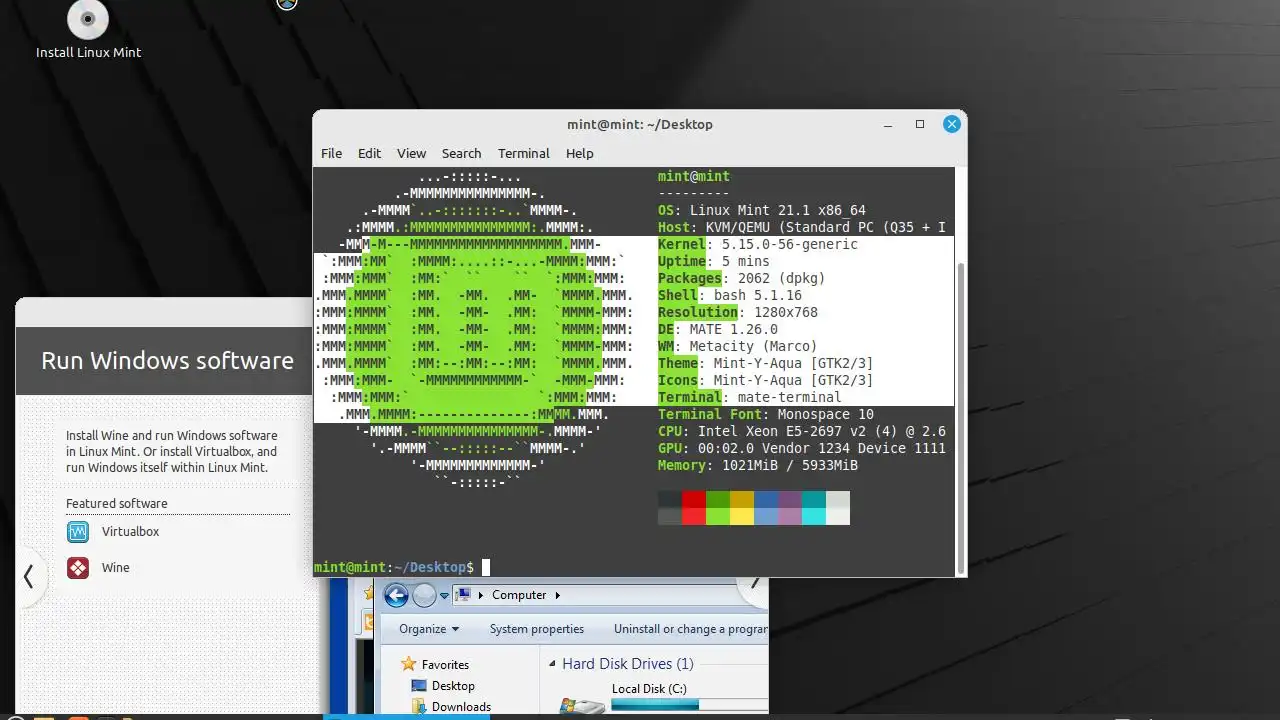
Task: Click the red swatch in neofetch palette
Action: pyautogui.click(x=694, y=508)
